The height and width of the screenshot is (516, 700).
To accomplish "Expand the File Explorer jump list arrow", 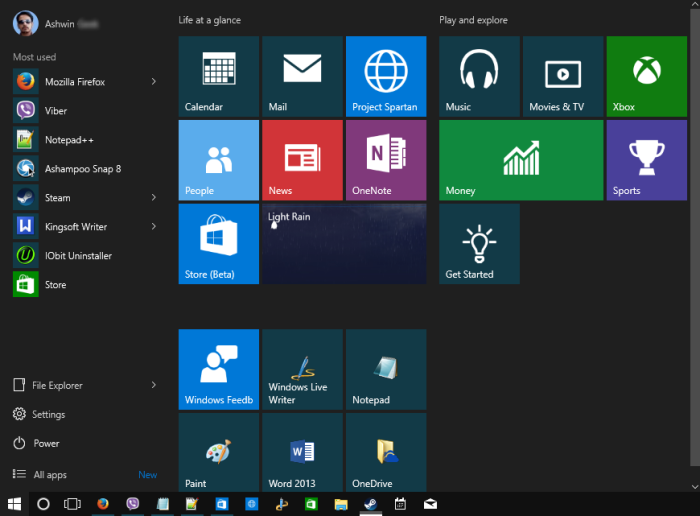I will pyautogui.click(x=154, y=385).
